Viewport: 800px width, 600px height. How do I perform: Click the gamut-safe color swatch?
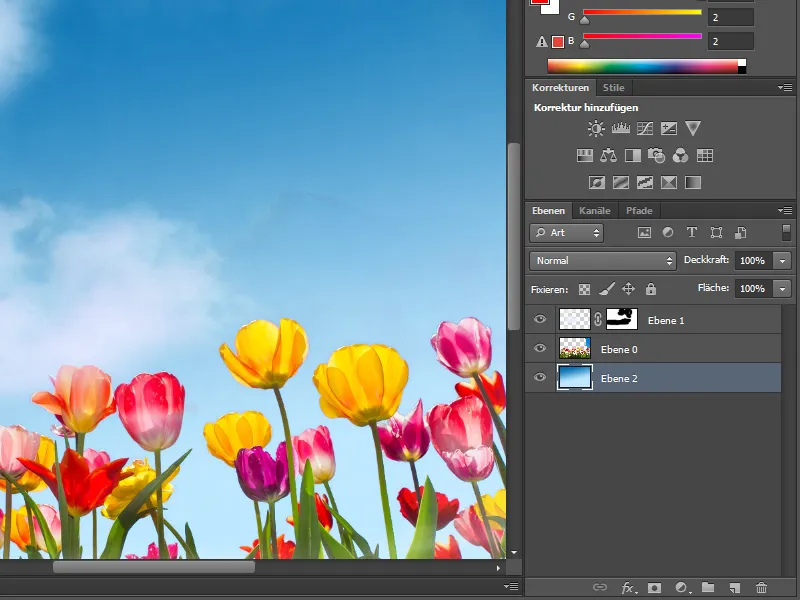pos(558,42)
